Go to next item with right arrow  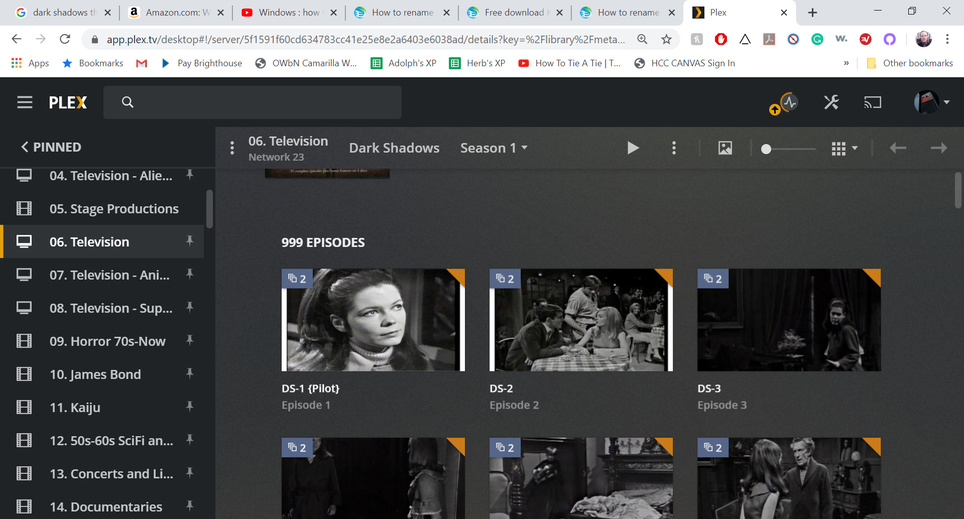coord(938,148)
